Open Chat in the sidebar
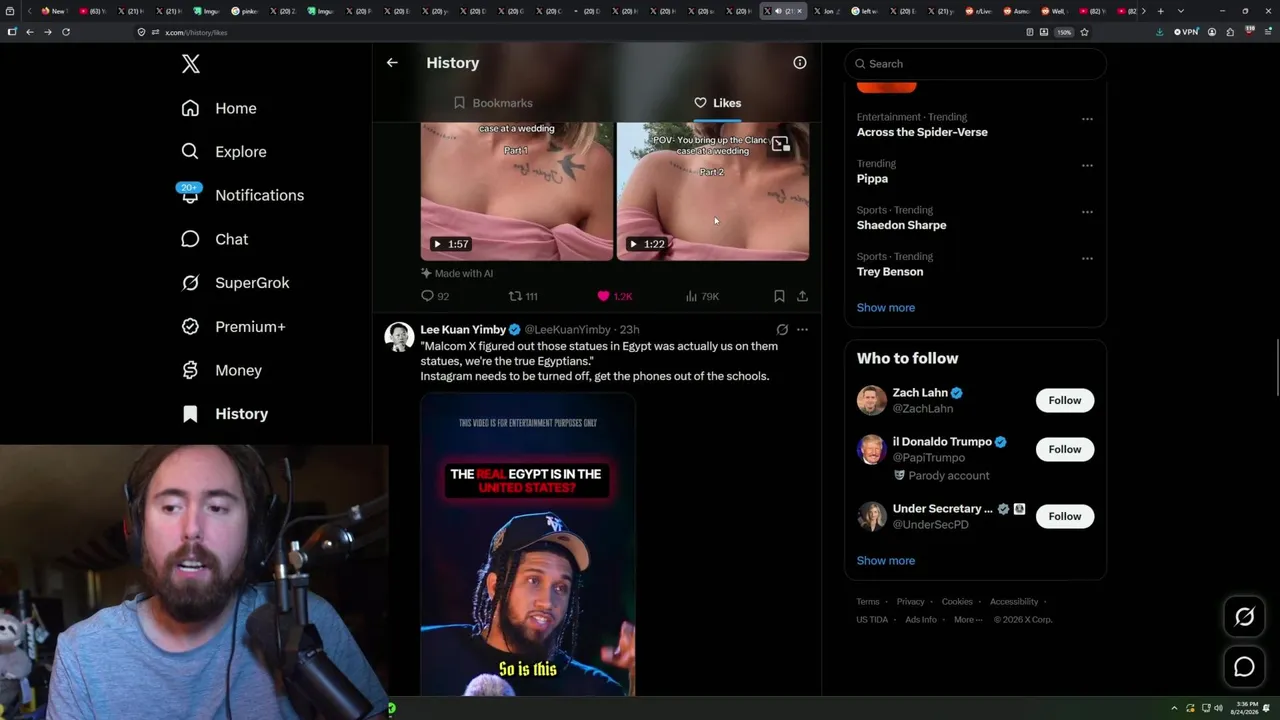 (x=214, y=239)
